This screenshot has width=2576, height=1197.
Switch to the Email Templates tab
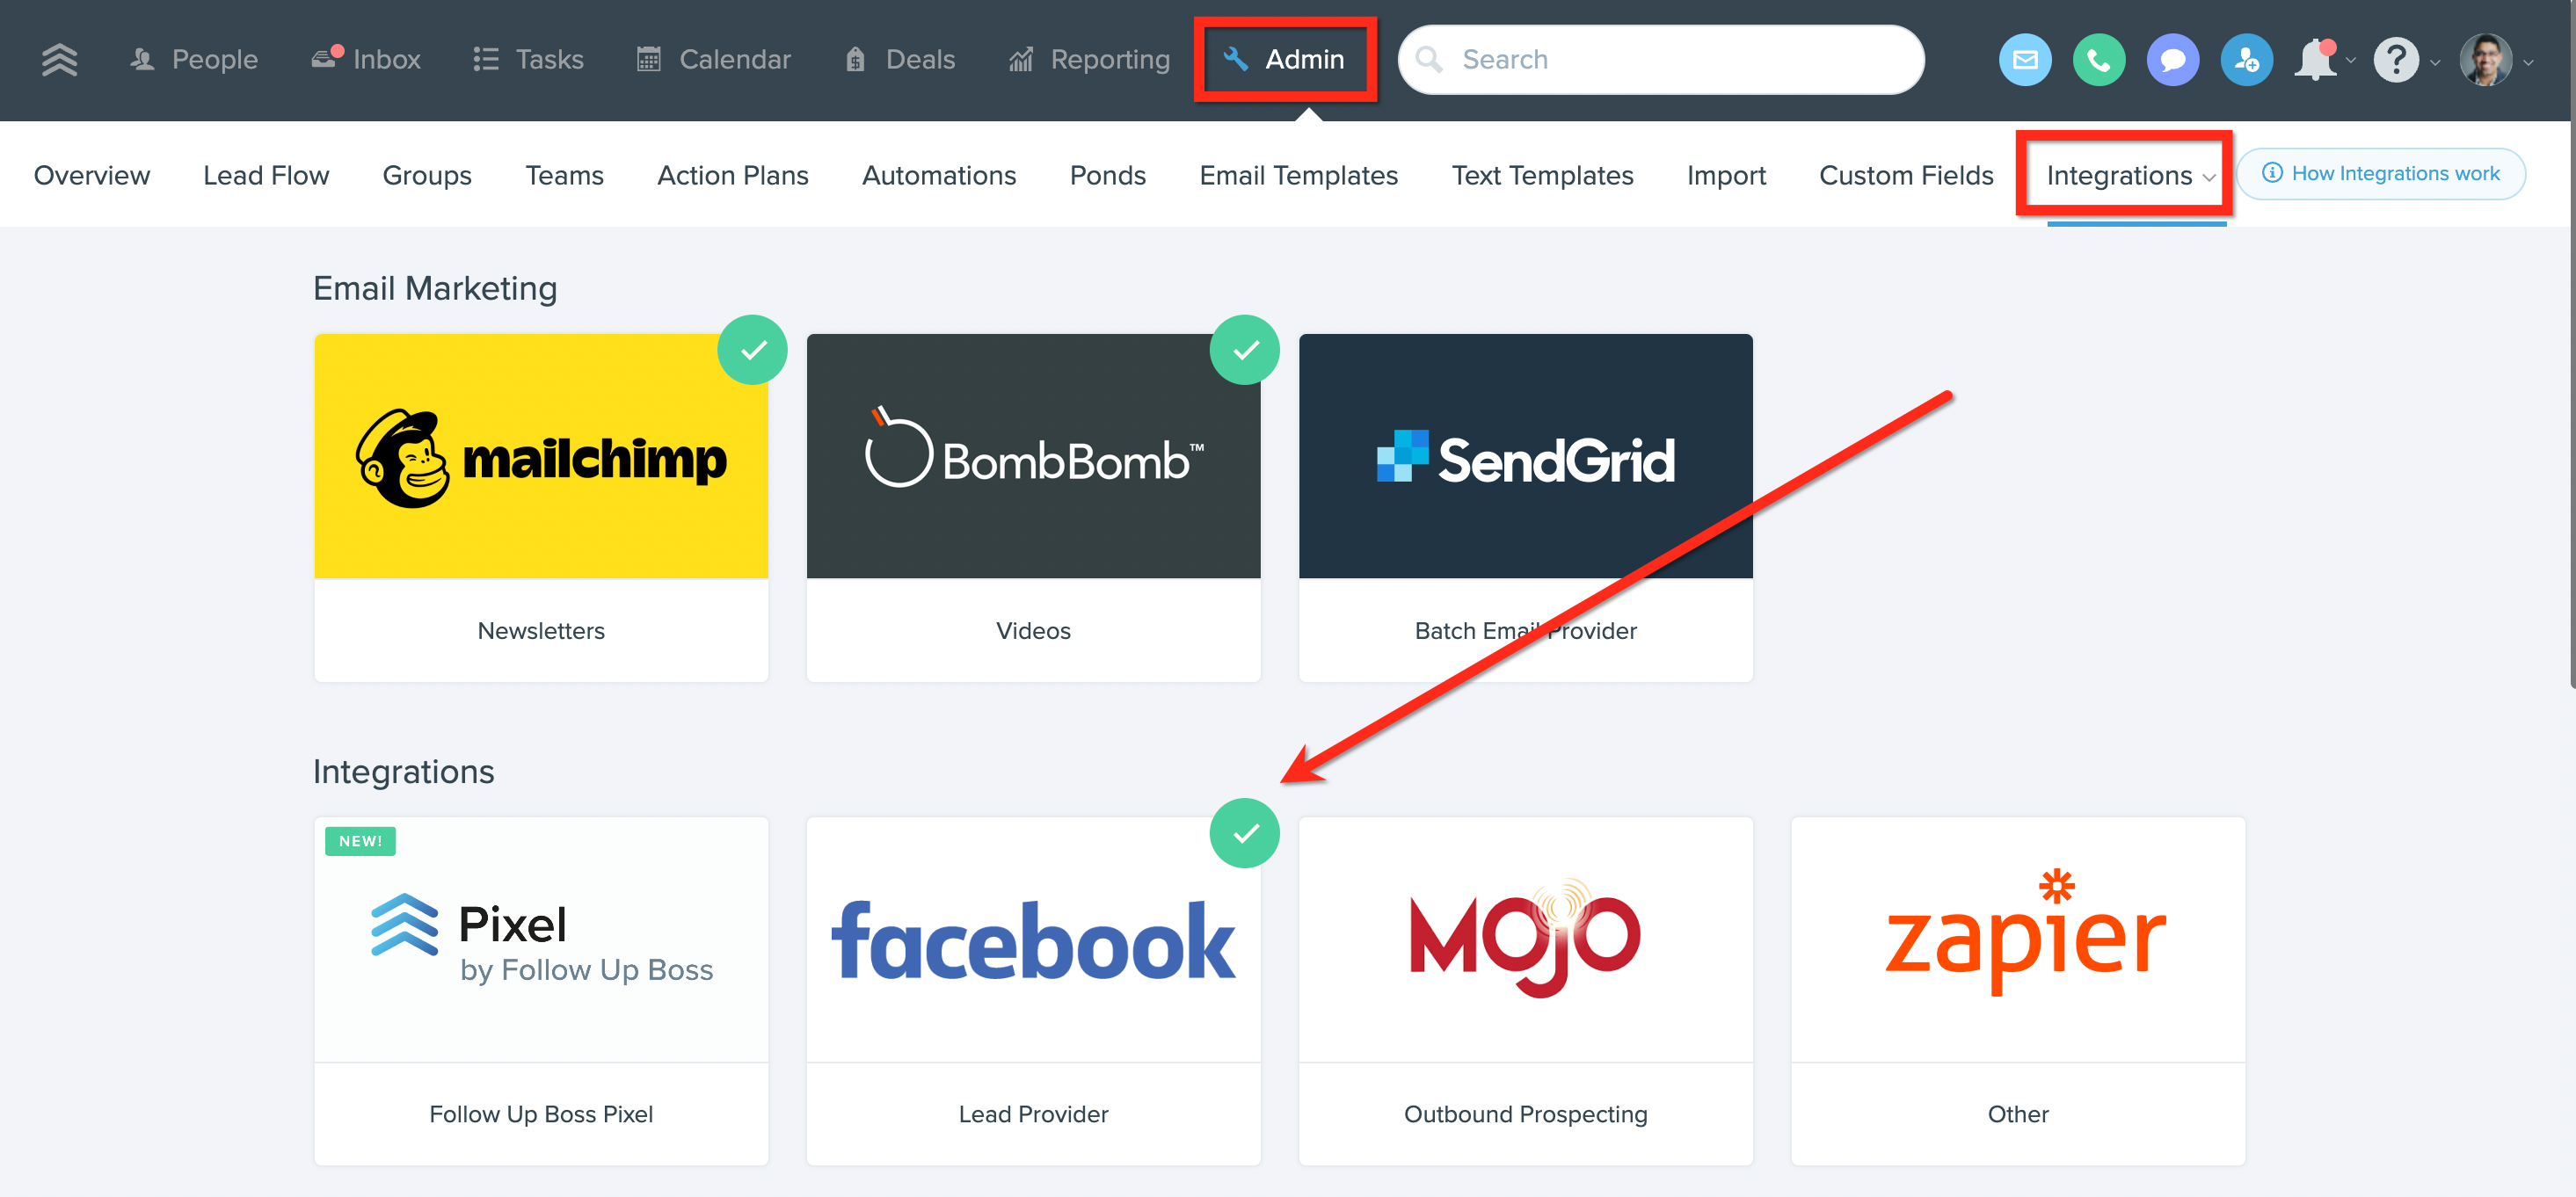pos(1298,174)
